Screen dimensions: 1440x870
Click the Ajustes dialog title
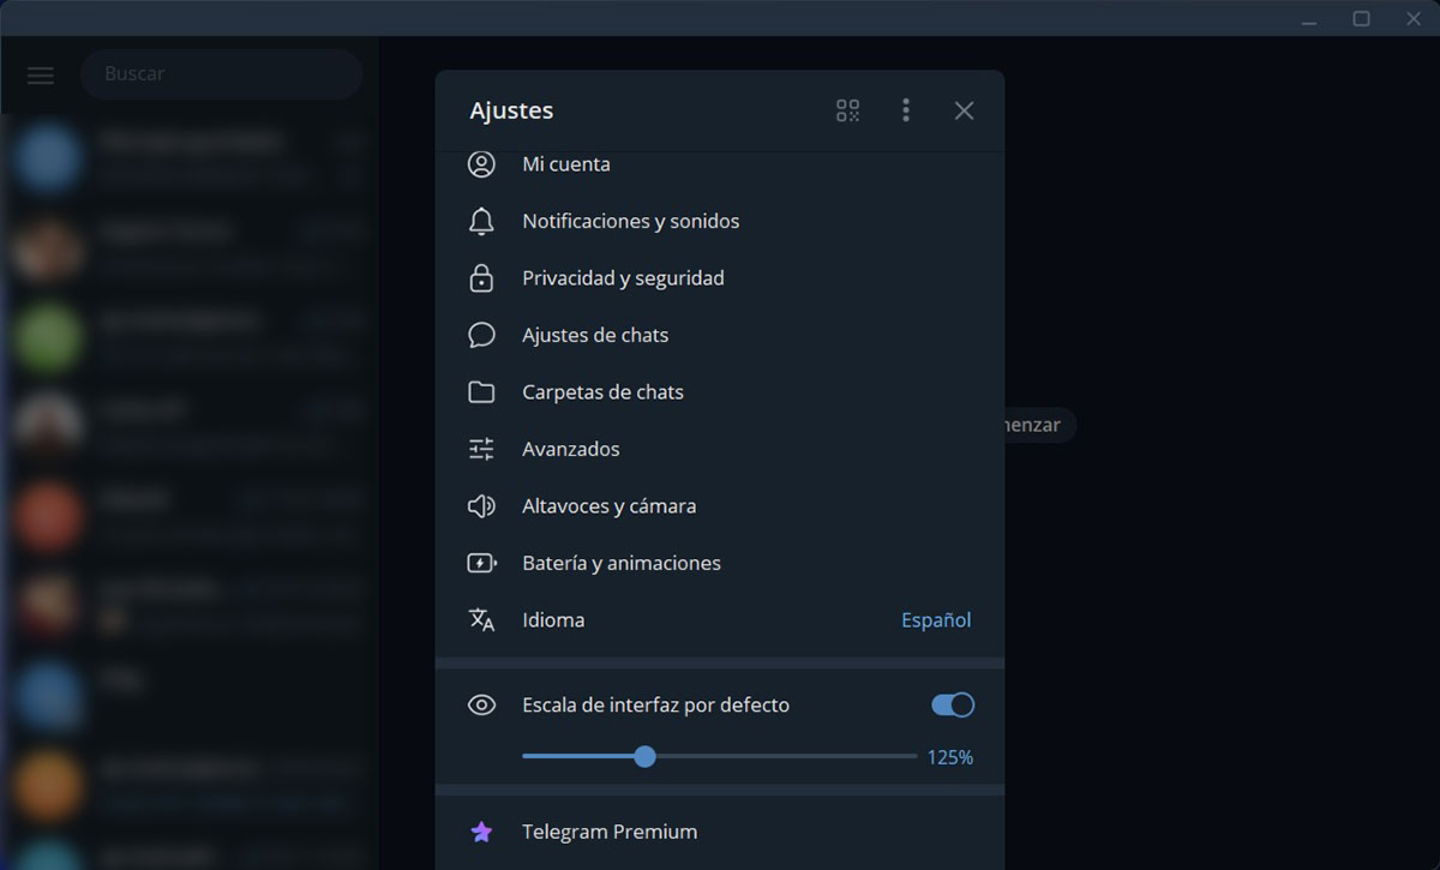[511, 111]
